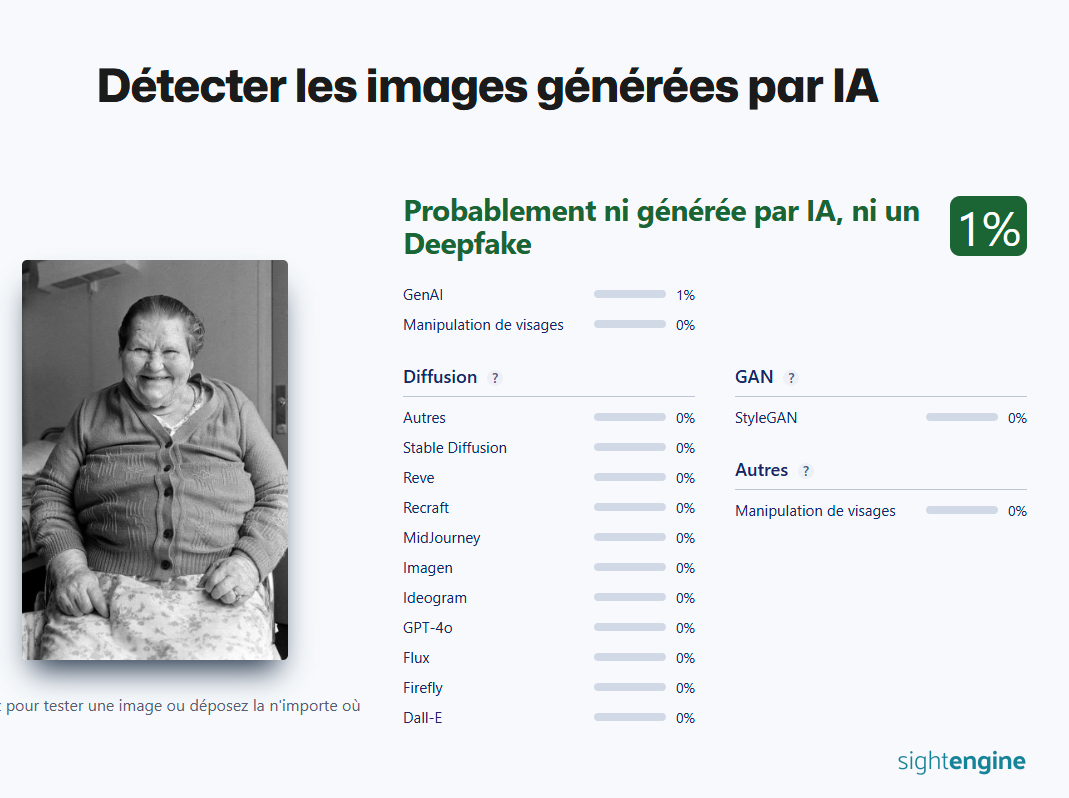The image size is (1069, 798).
Task: Click the Manipulation de visages bar under Autres
Action: pos(961,511)
